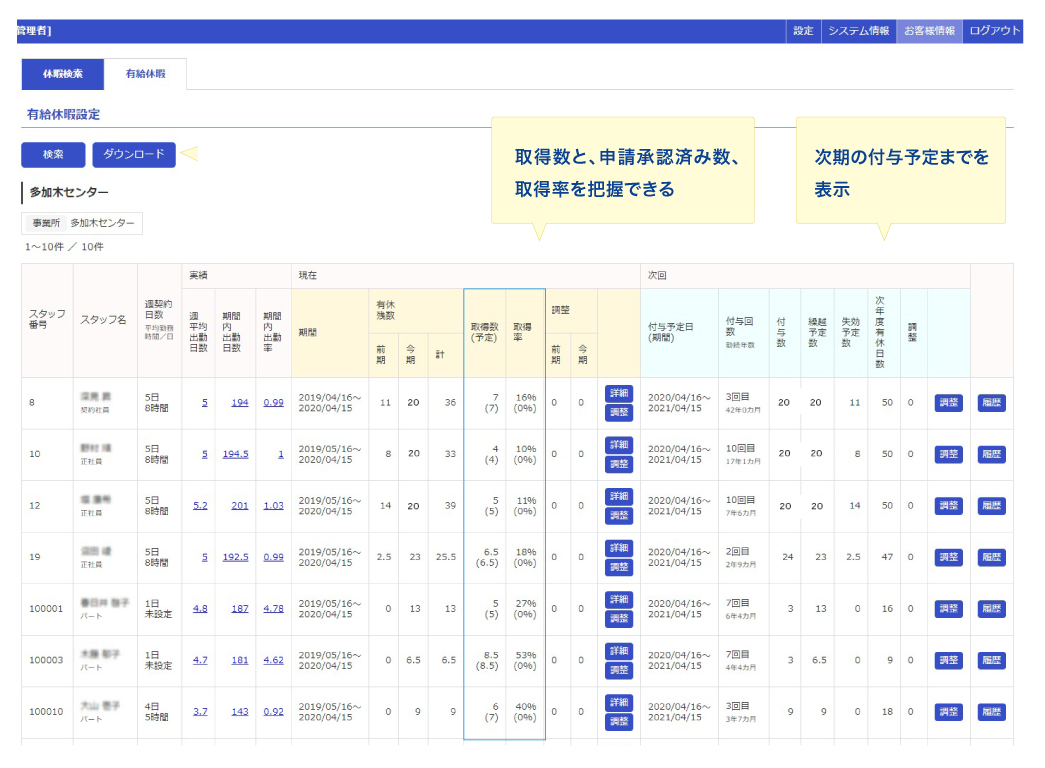Open the 192.5 attendance days link

236,557
